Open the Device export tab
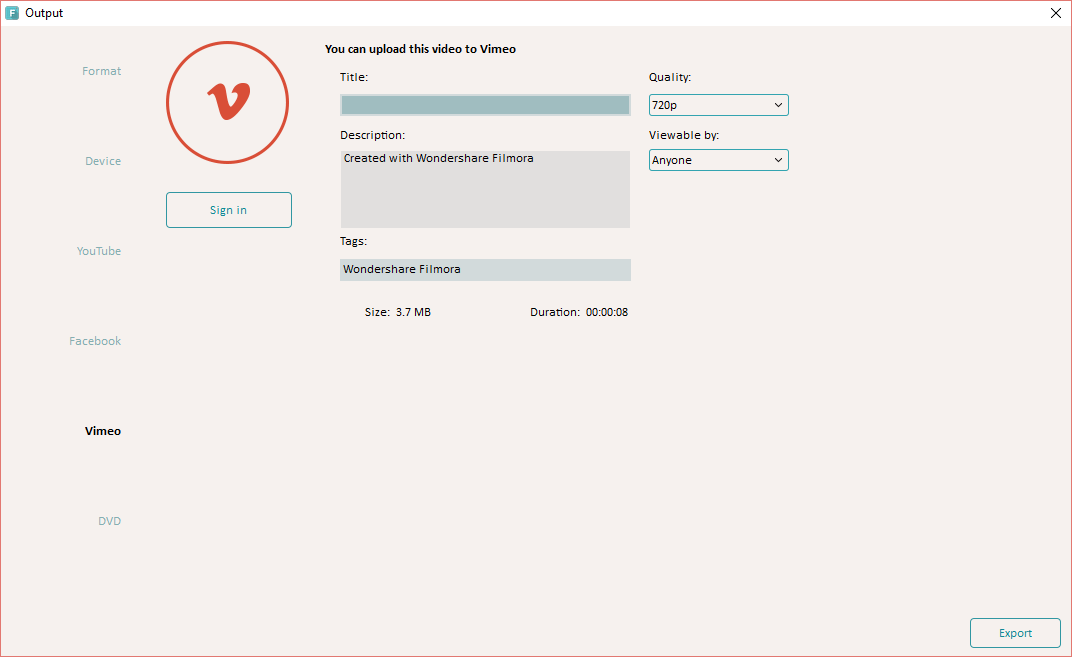 coord(102,161)
